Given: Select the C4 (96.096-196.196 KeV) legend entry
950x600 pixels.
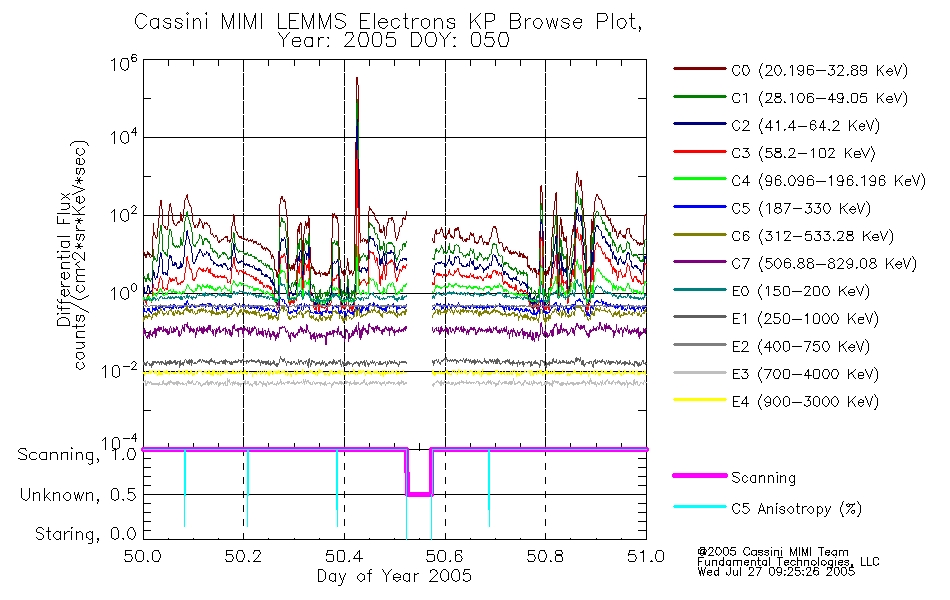Looking at the screenshot, I should point(799,181).
